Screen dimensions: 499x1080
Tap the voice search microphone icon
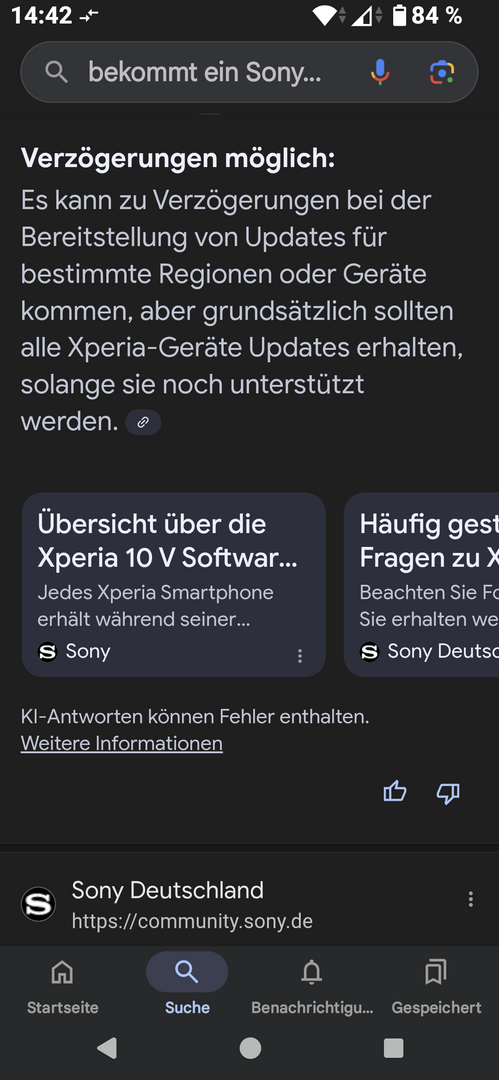[380, 72]
